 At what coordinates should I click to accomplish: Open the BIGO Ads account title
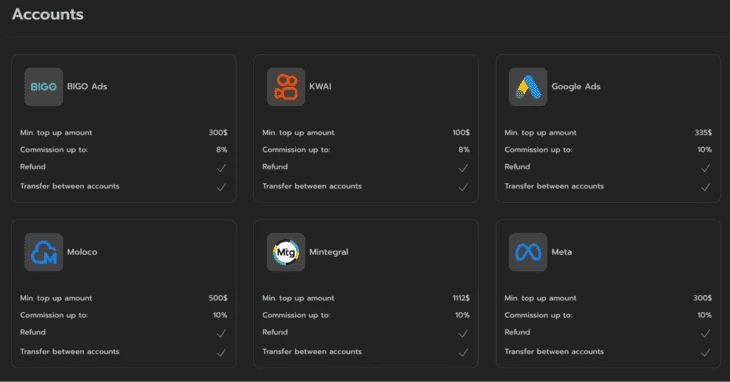tap(87, 87)
